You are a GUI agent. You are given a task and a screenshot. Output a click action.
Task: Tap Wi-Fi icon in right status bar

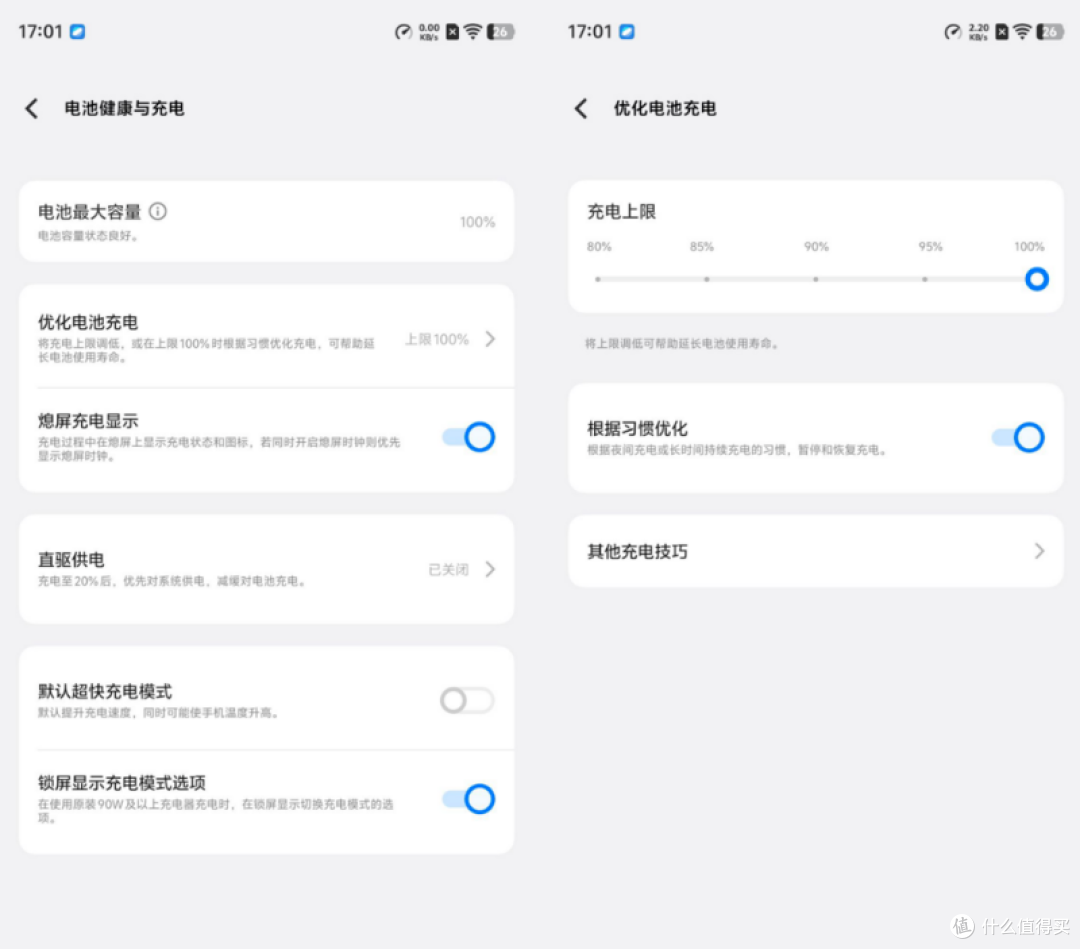click(1022, 32)
